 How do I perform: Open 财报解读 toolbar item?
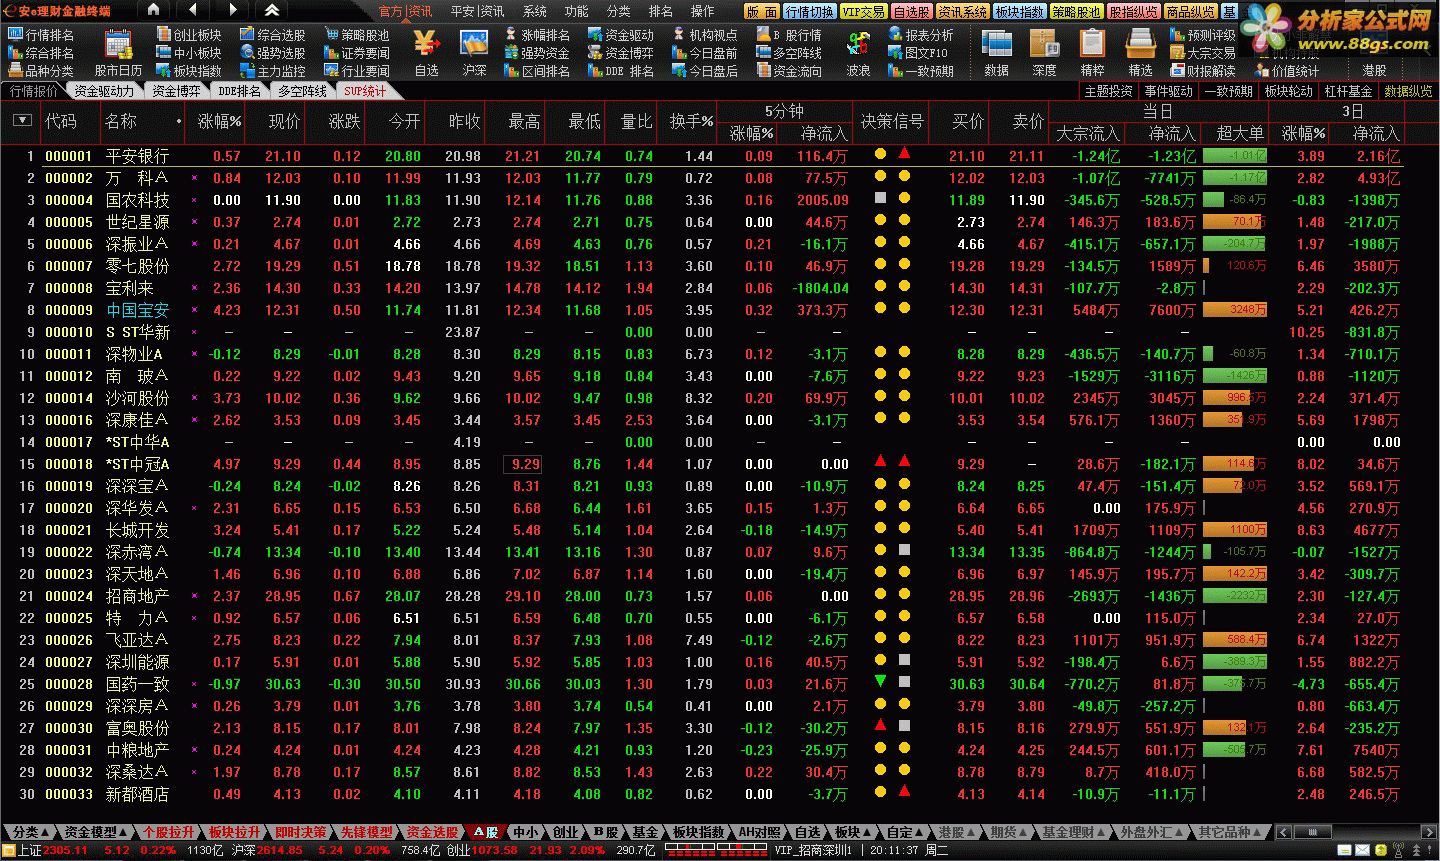(x=1203, y=71)
